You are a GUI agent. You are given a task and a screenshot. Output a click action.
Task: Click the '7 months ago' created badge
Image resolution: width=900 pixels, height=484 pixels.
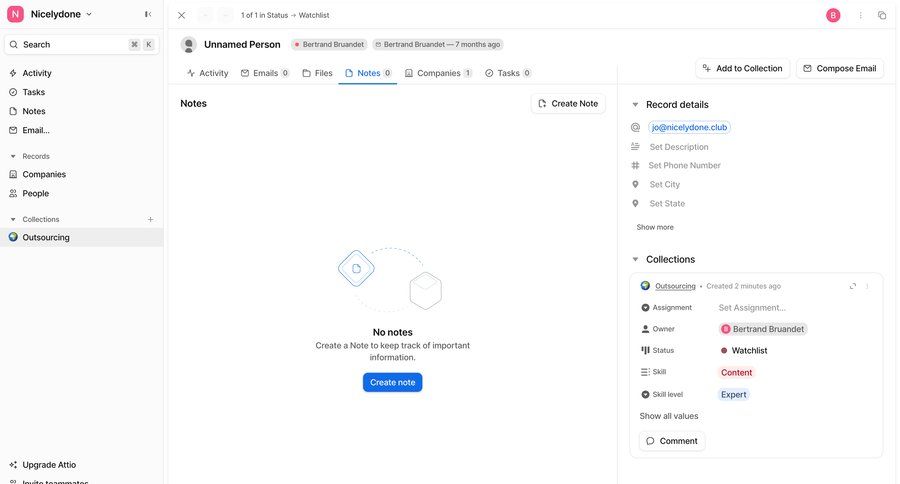[438, 44]
